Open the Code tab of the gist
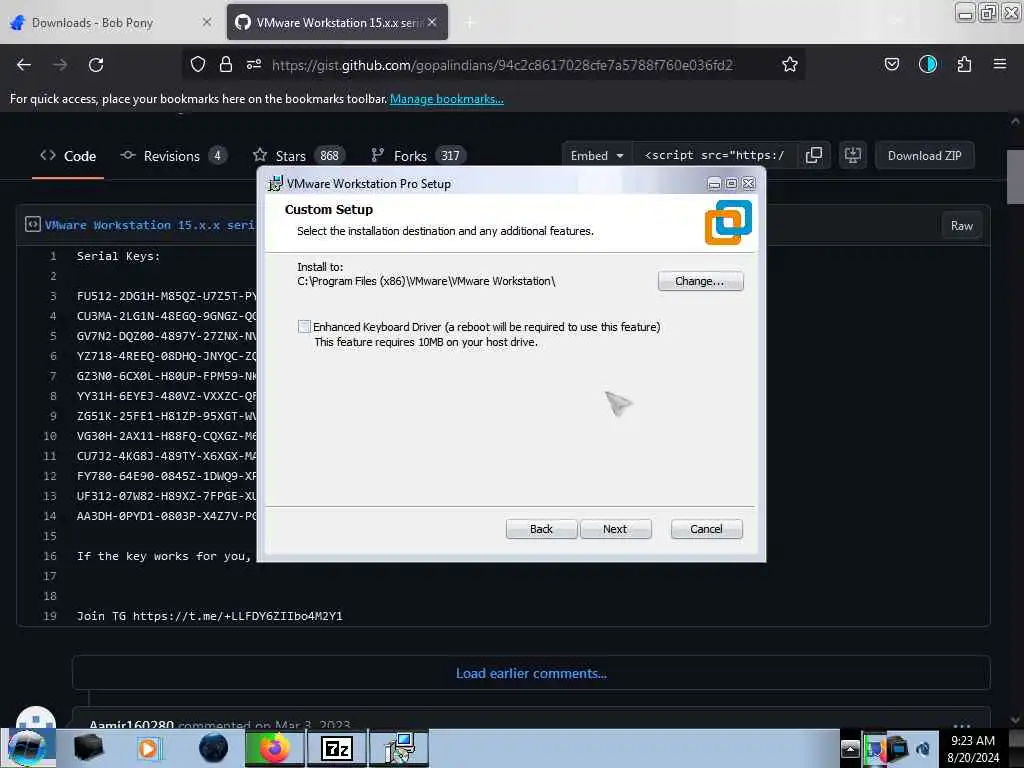Viewport: 1024px width, 768px height. click(68, 156)
